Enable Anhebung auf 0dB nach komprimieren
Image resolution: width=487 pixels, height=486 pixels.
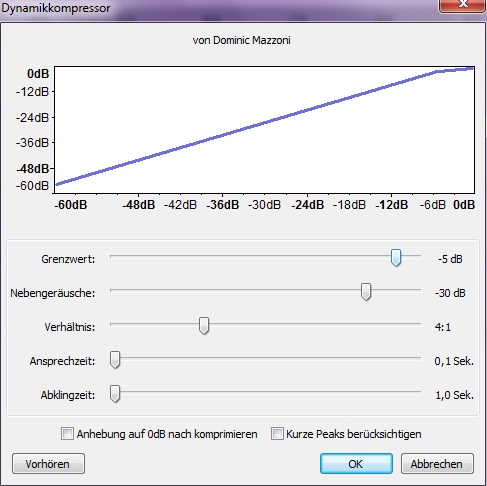coord(67,434)
